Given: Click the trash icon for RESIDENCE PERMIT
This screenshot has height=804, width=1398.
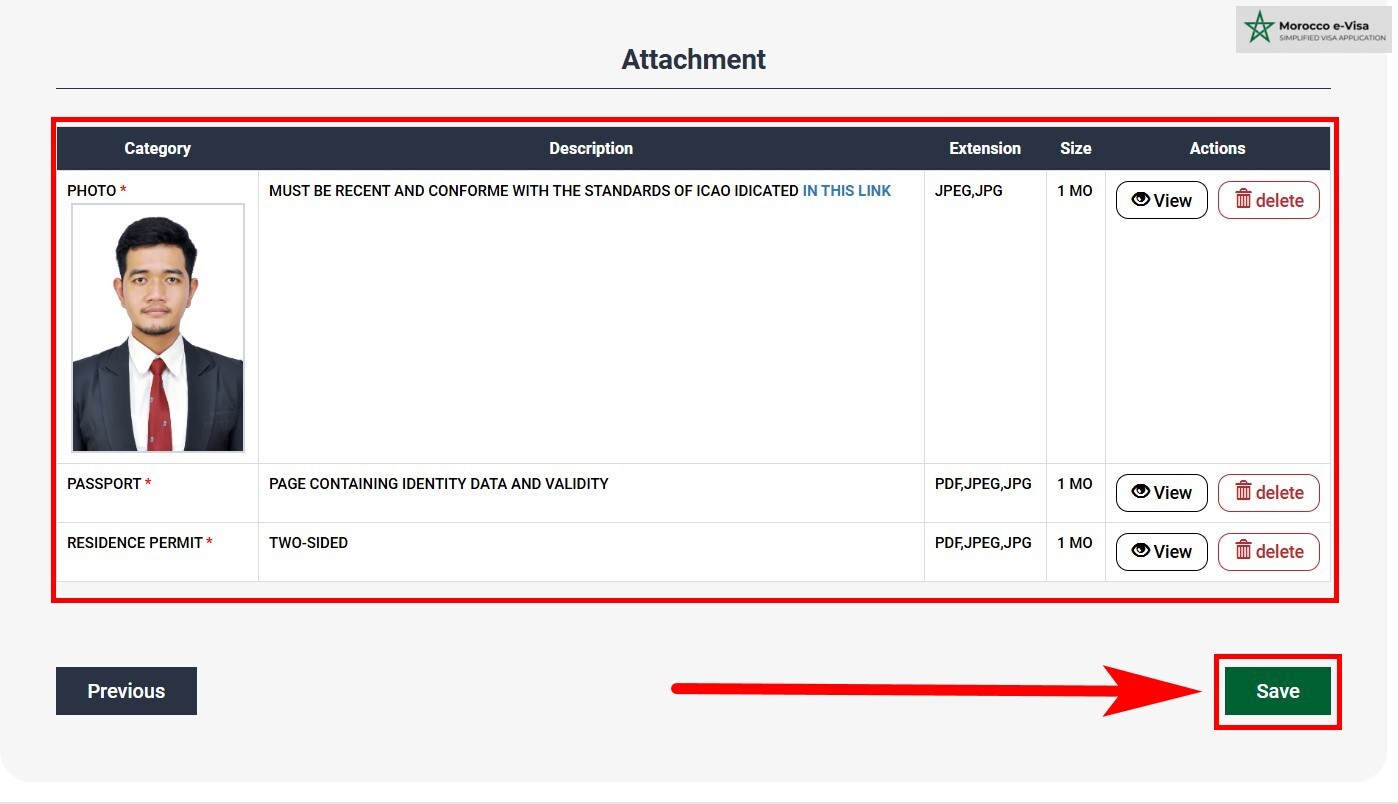Looking at the screenshot, I should [1243, 550].
